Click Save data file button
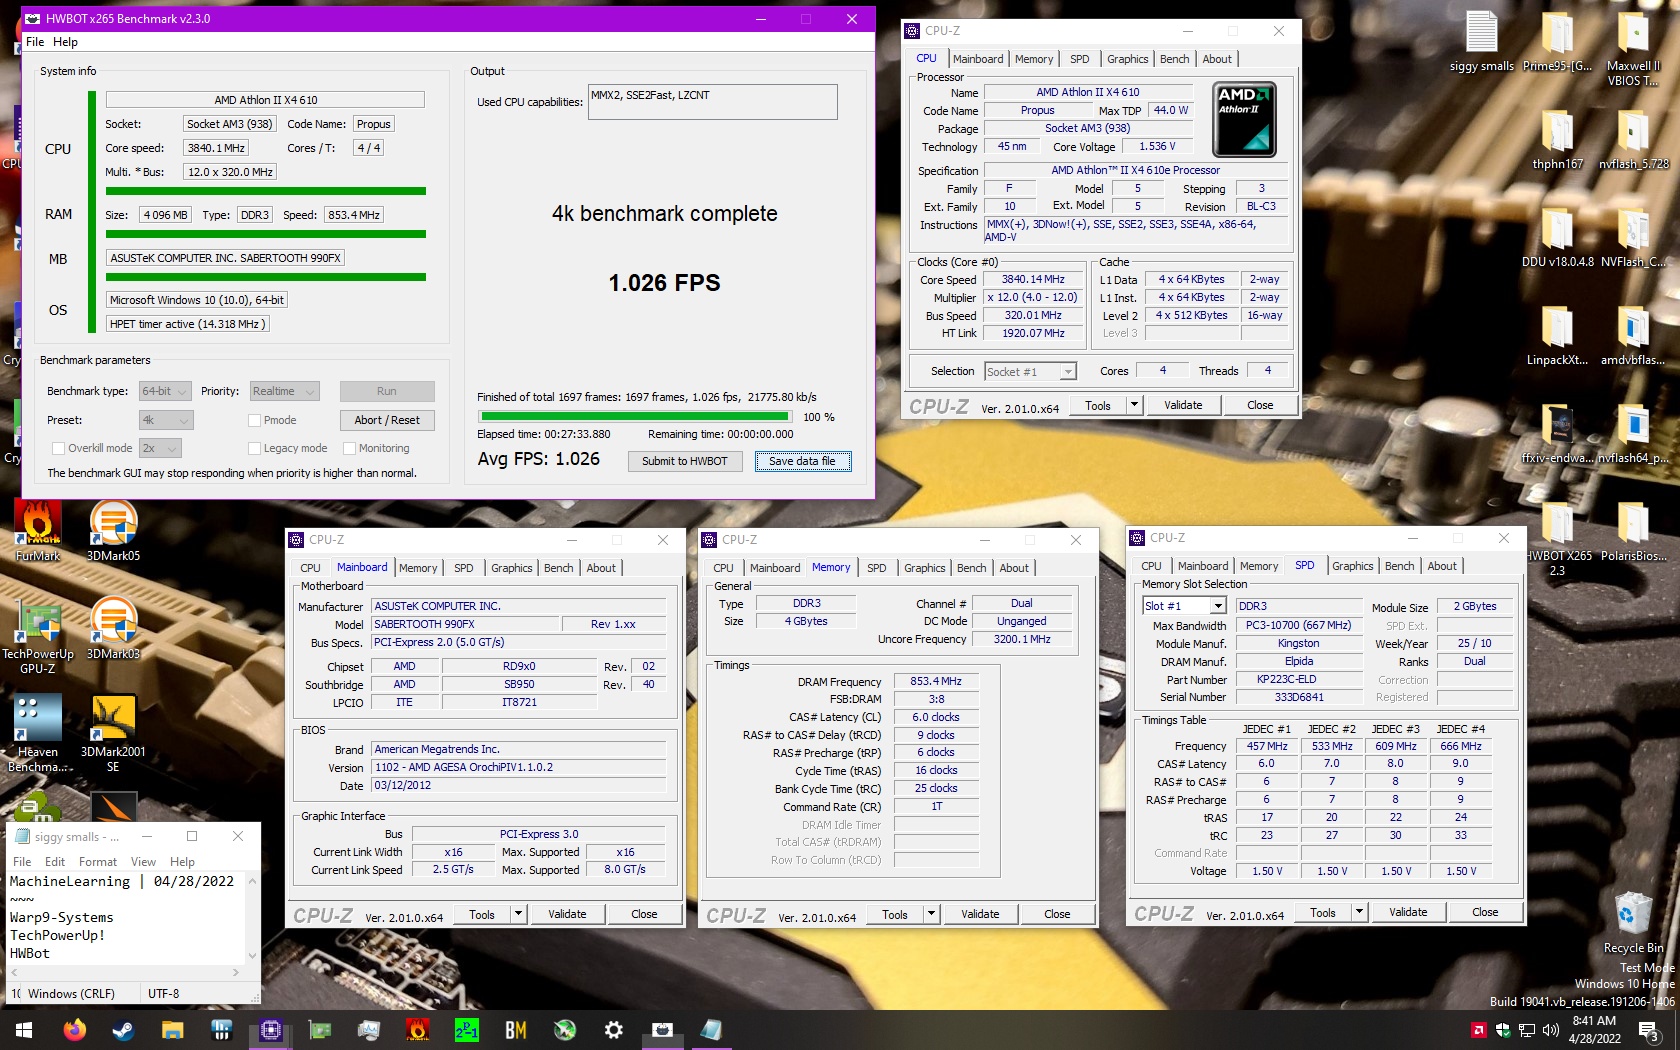Image resolution: width=1680 pixels, height=1050 pixels. [802, 461]
